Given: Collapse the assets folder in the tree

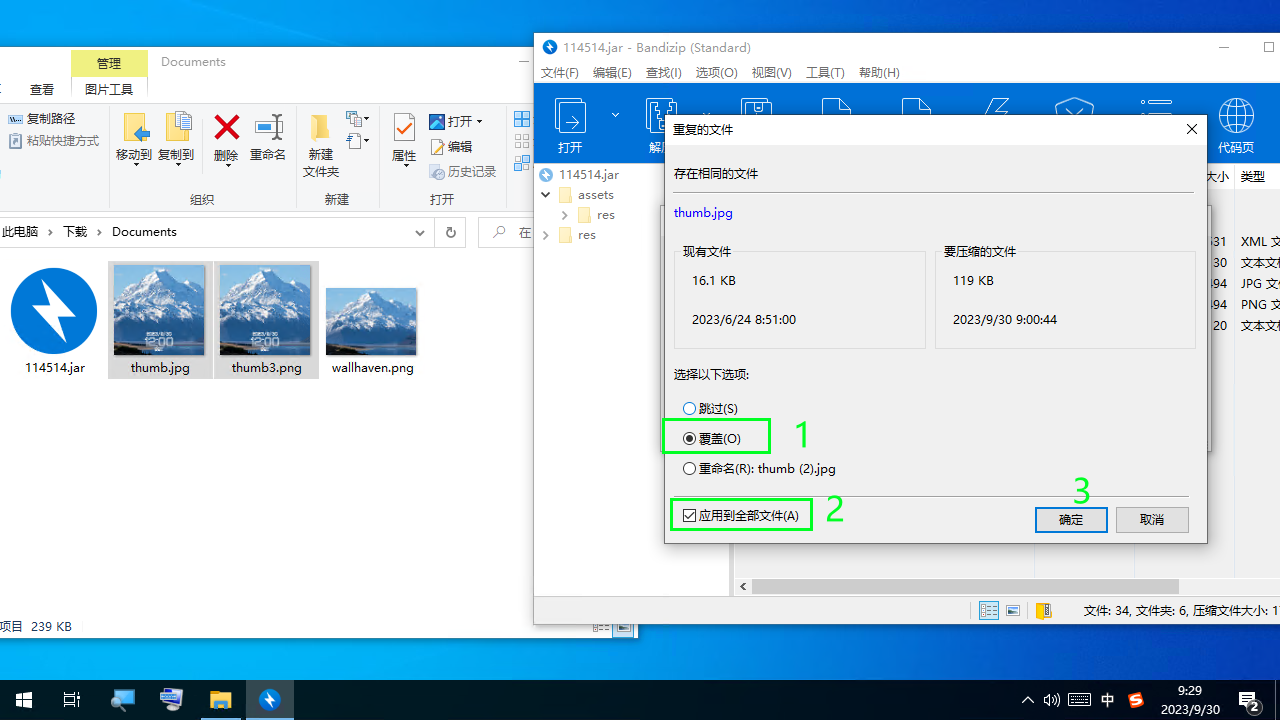Looking at the screenshot, I should click(x=546, y=195).
